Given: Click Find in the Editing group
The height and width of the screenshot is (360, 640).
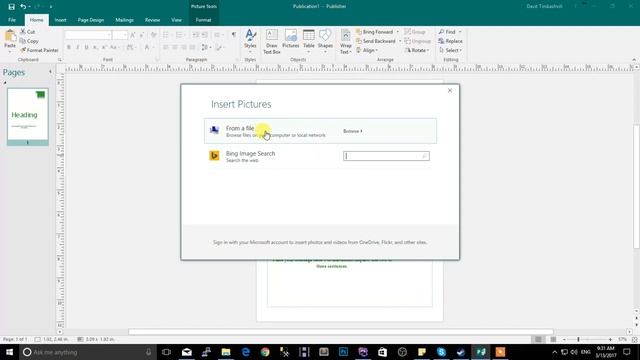Looking at the screenshot, I should 447,32.
